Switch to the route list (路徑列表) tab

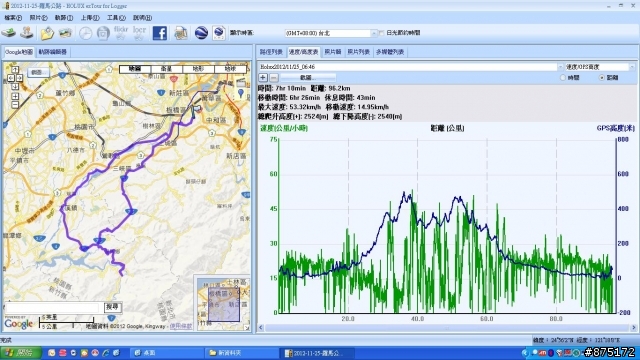(x=271, y=52)
